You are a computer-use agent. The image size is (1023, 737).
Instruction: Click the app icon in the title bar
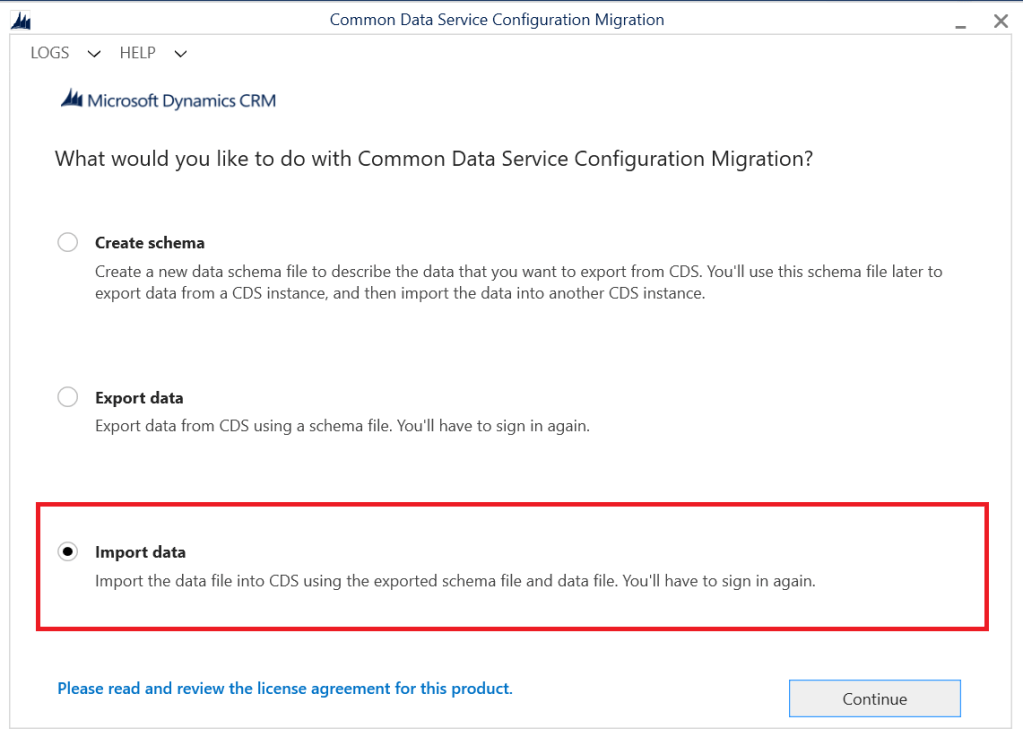tap(20, 20)
